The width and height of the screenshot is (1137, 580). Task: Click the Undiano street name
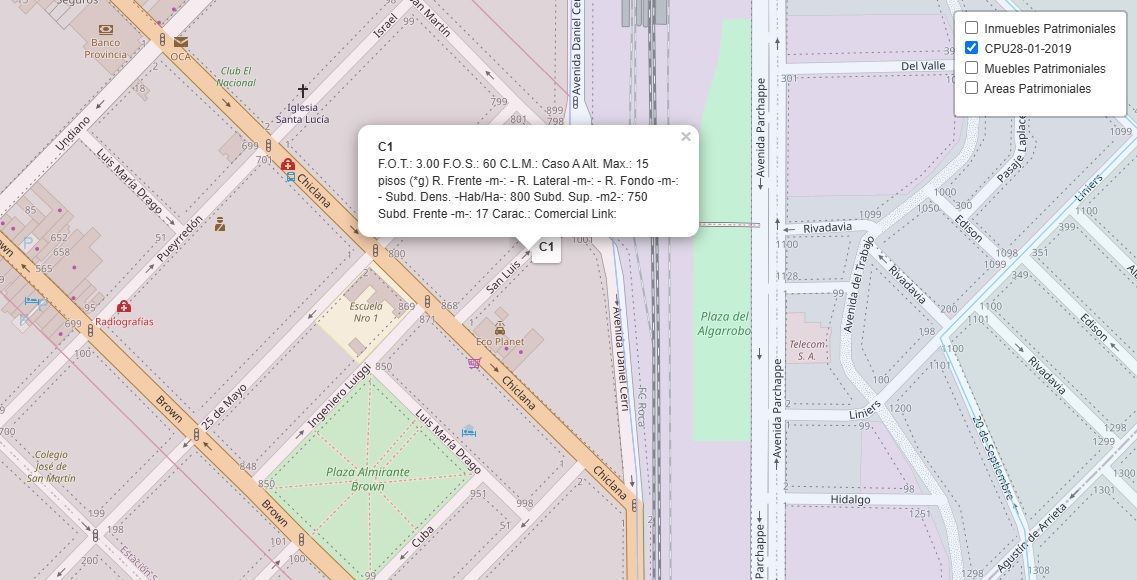pyautogui.click(x=73, y=133)
